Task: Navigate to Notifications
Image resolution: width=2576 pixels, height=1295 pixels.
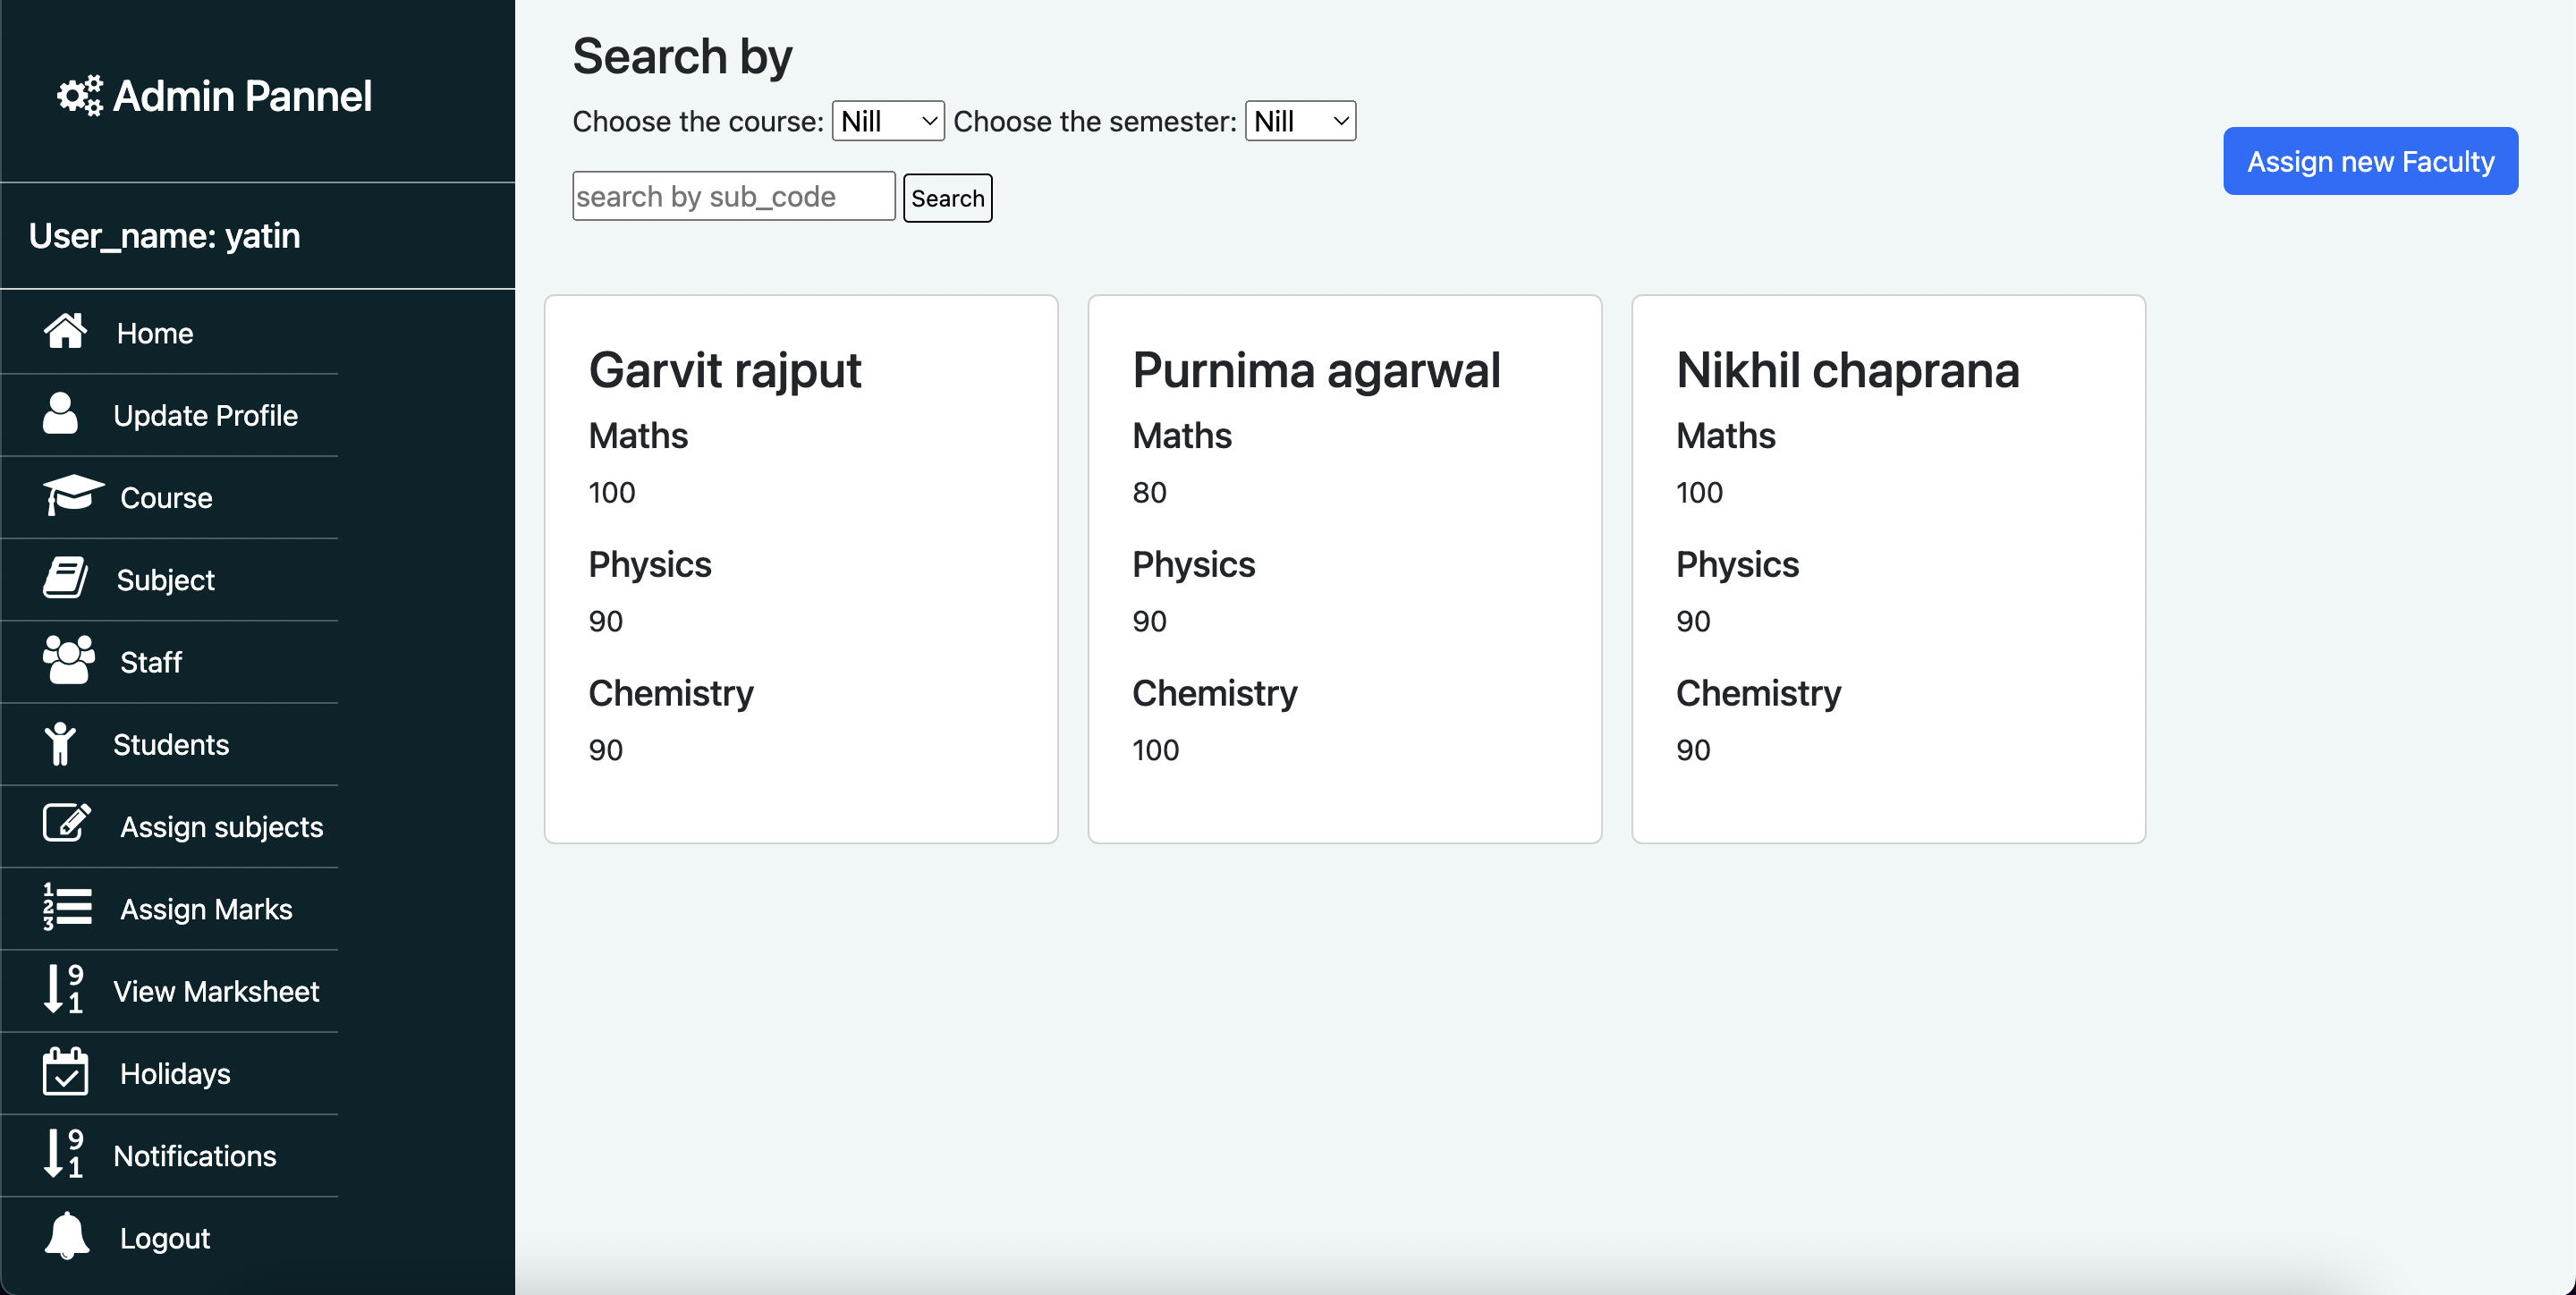Action: [x=195, y=1155]
